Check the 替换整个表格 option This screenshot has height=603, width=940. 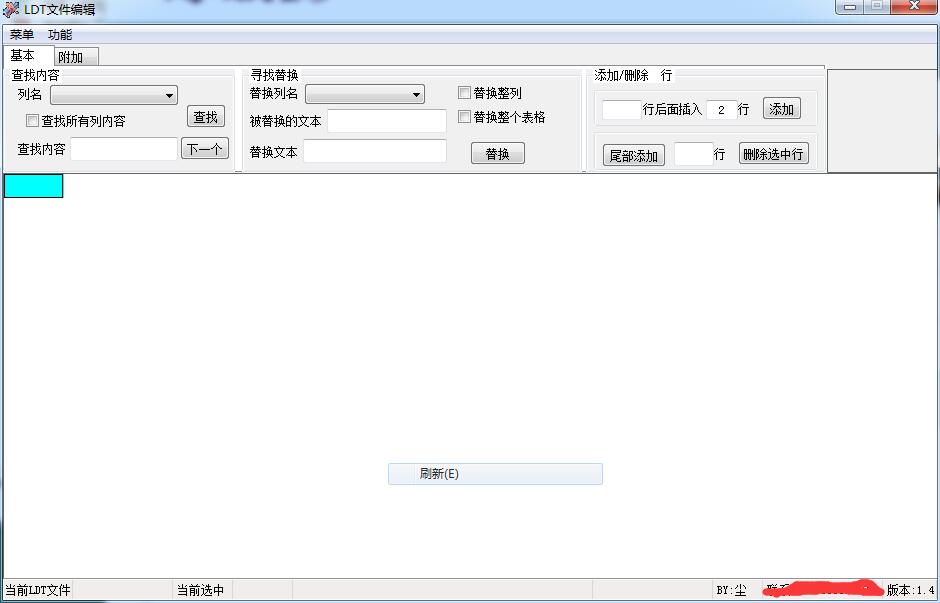[x=464, y=117]
